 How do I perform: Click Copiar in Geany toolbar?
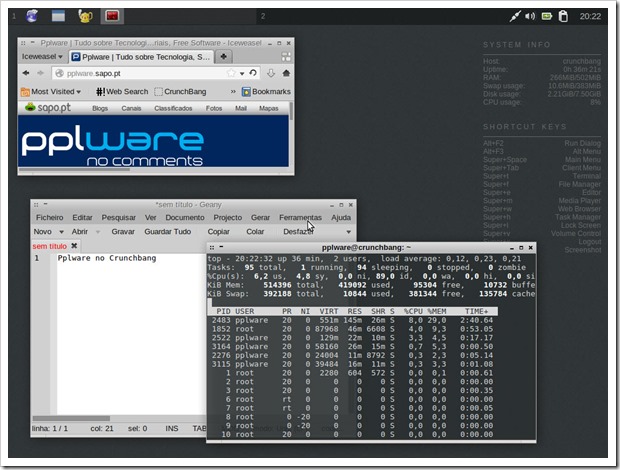[x=219, y=232]
